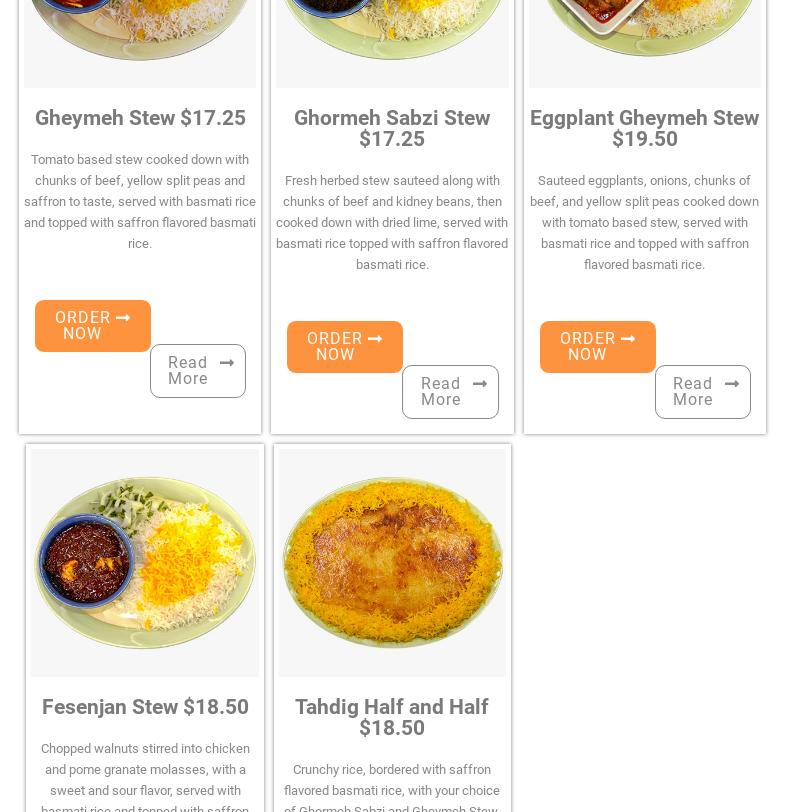This screenshot has width=785, height=812.
Task: Click the Fesenjan Stew $18.50 title
Action: pos(145,707)
